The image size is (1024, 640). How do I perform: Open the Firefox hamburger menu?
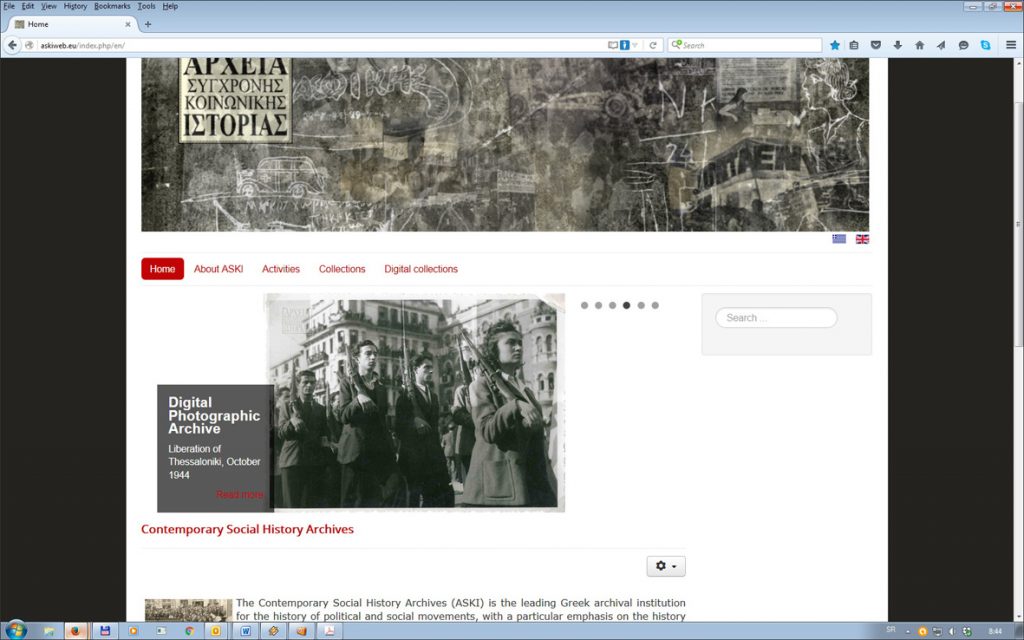(x=1009, y=45)
